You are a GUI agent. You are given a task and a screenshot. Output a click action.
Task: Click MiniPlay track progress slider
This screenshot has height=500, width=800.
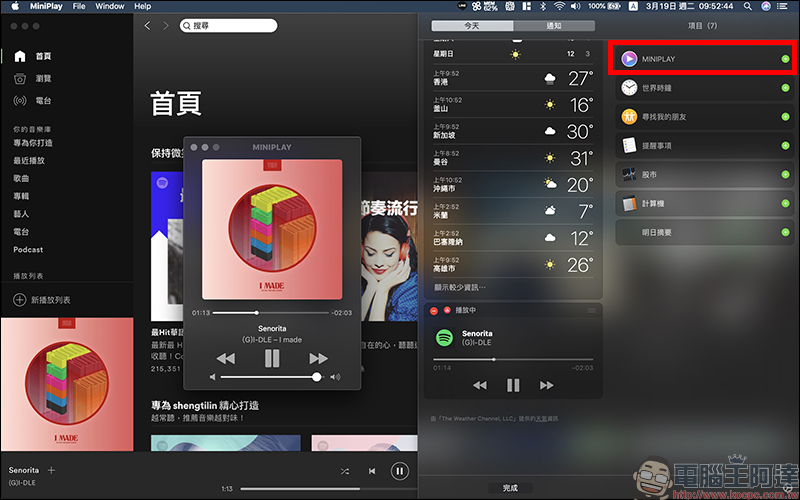[x=271, y=313]
